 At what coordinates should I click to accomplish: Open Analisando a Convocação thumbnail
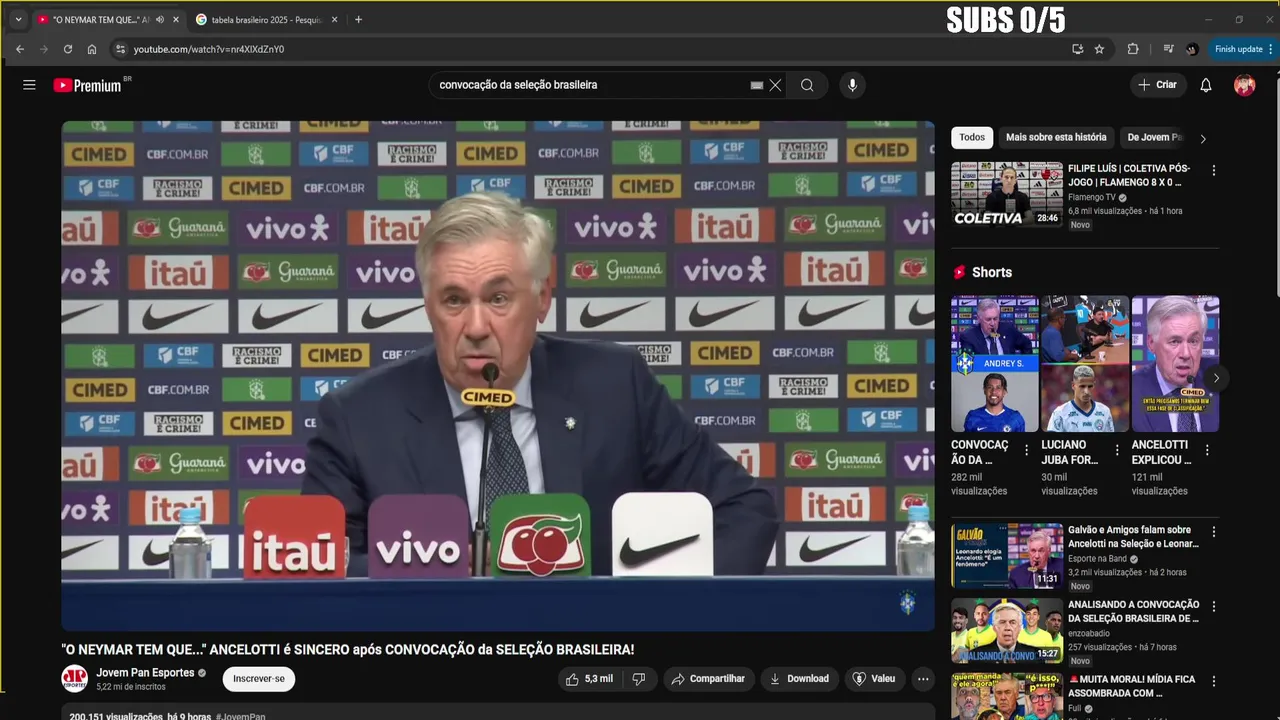click(x=1007, y=630)
